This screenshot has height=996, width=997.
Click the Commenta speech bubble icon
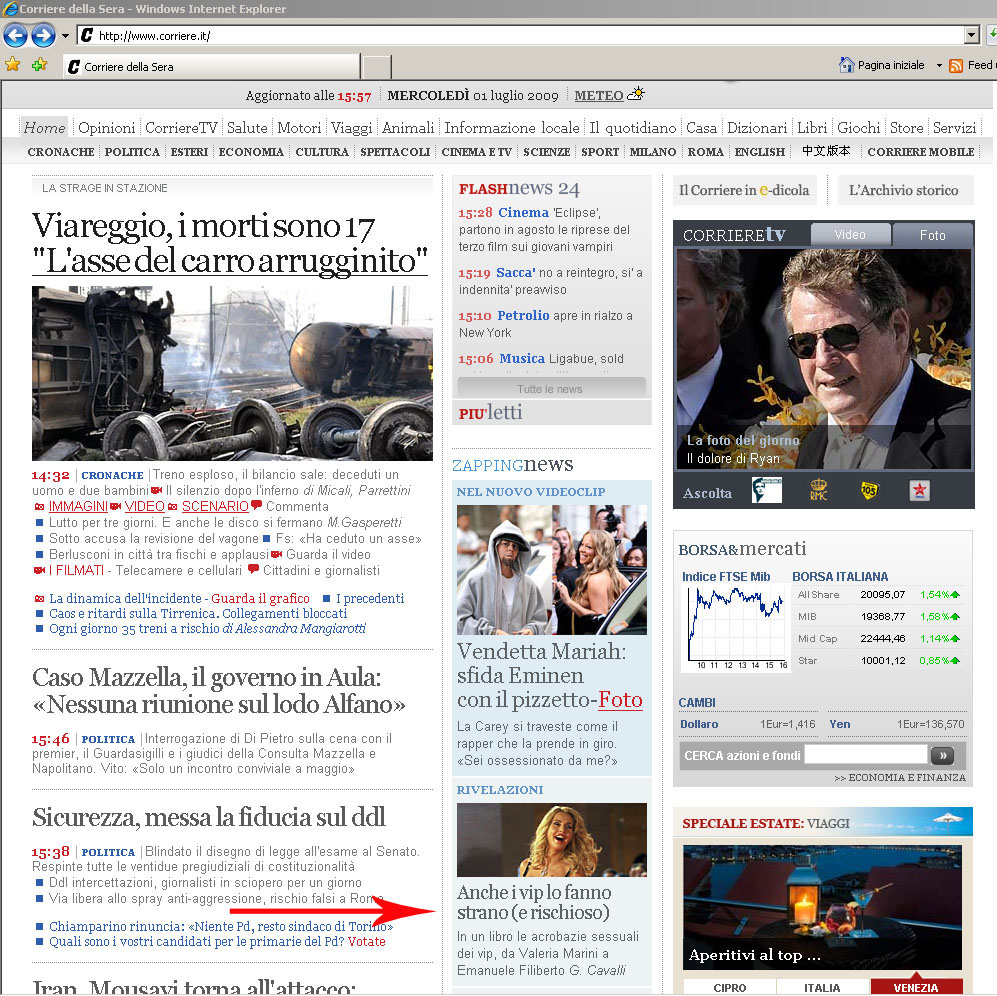click(256, 506)
